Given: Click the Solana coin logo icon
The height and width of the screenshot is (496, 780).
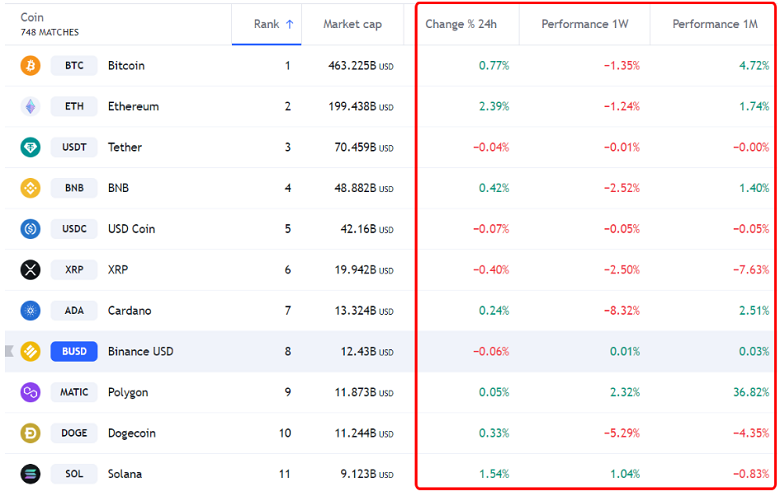Looking at the screenshot, I should 30,474.
